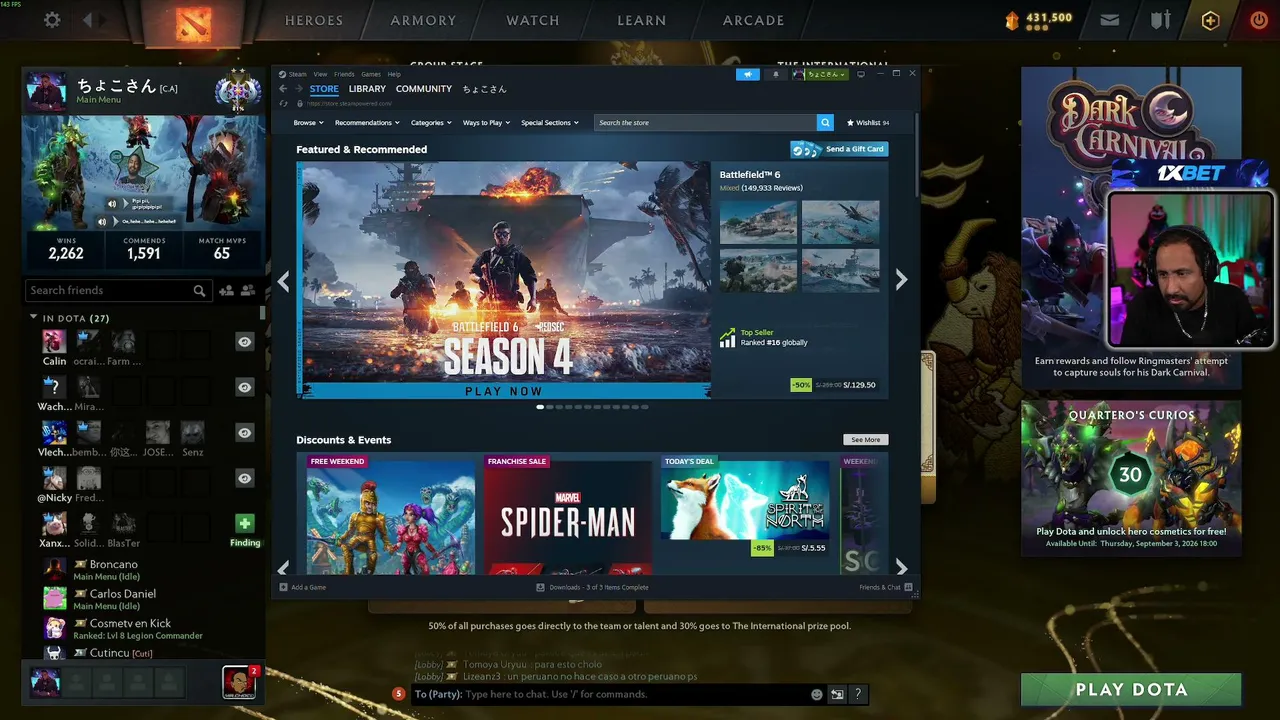This screenshot has height=720, width=1280.
Task: Go back in Steam navigation
Action: pos(283,89)
